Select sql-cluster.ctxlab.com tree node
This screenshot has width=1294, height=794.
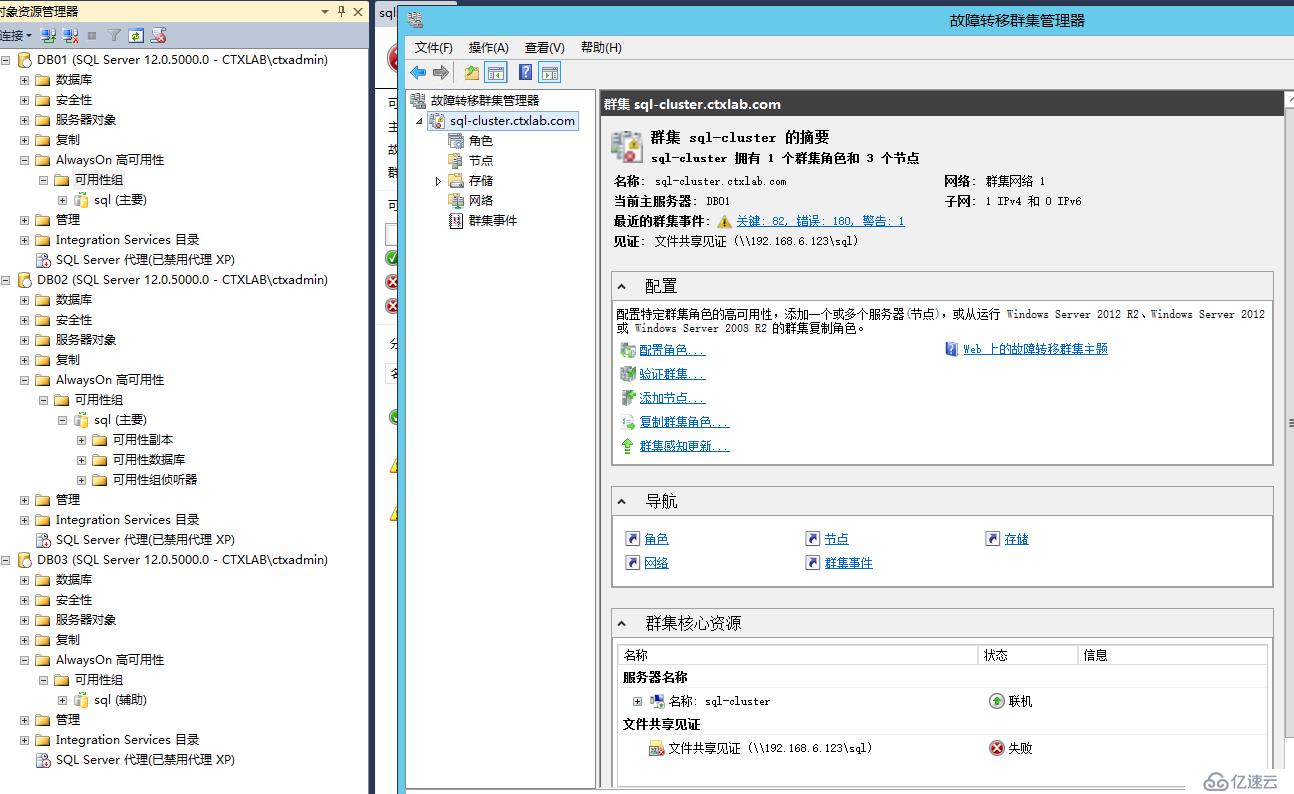click(512, 121)
